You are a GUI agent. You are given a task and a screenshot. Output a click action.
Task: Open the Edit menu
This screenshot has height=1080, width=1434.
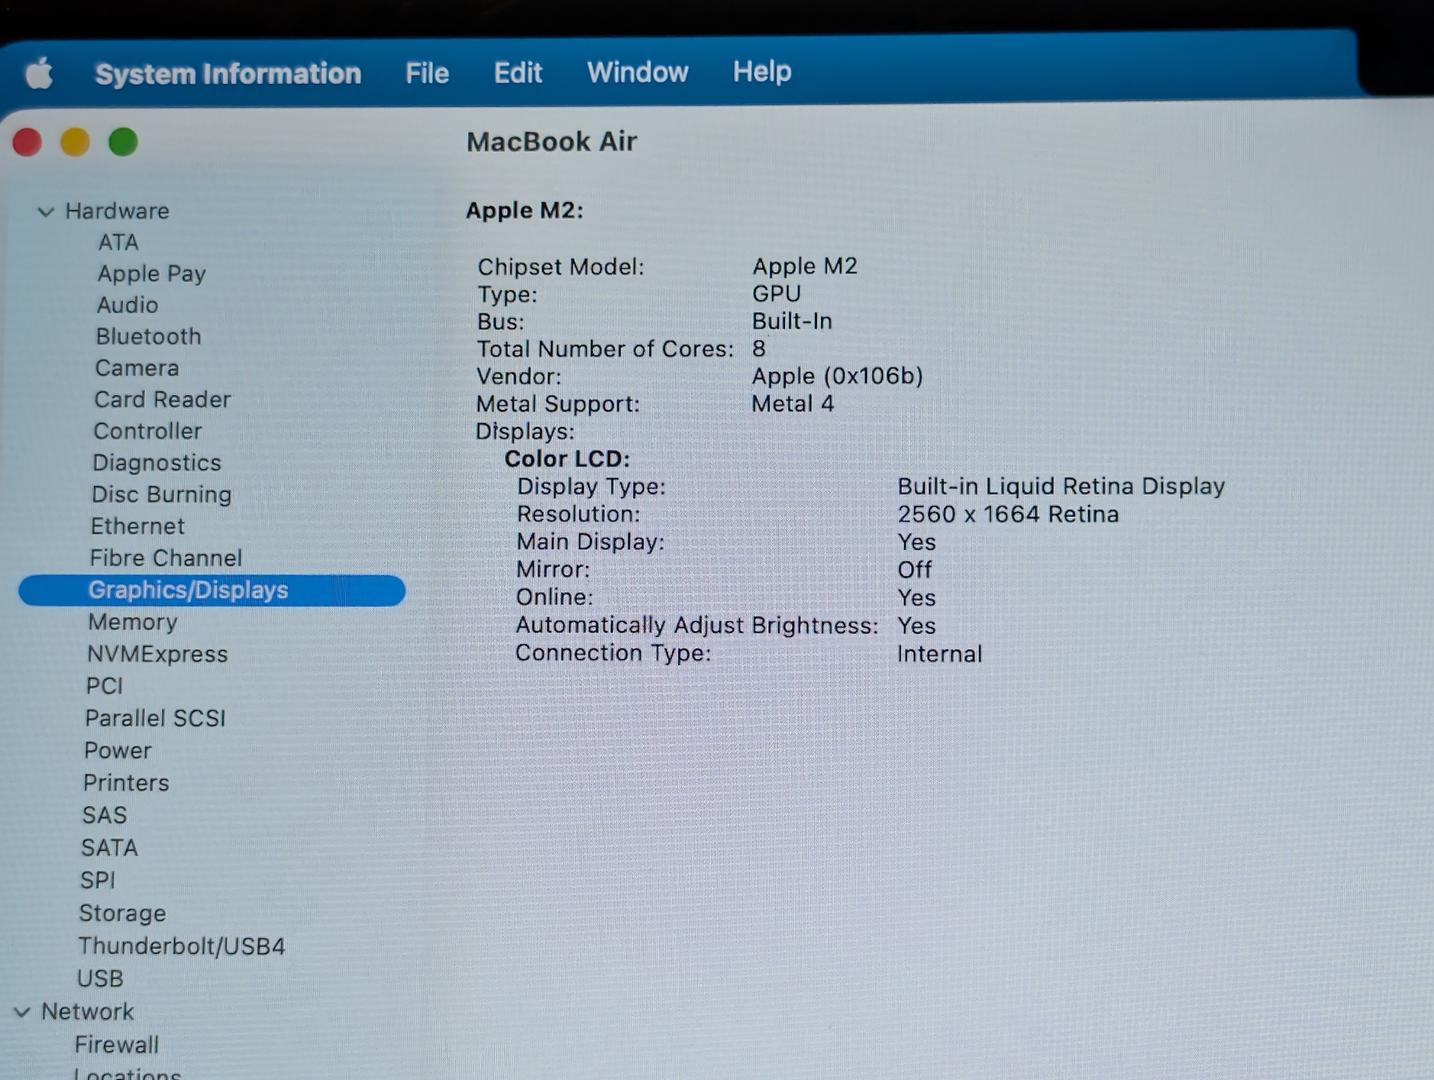tap(517, 73)
